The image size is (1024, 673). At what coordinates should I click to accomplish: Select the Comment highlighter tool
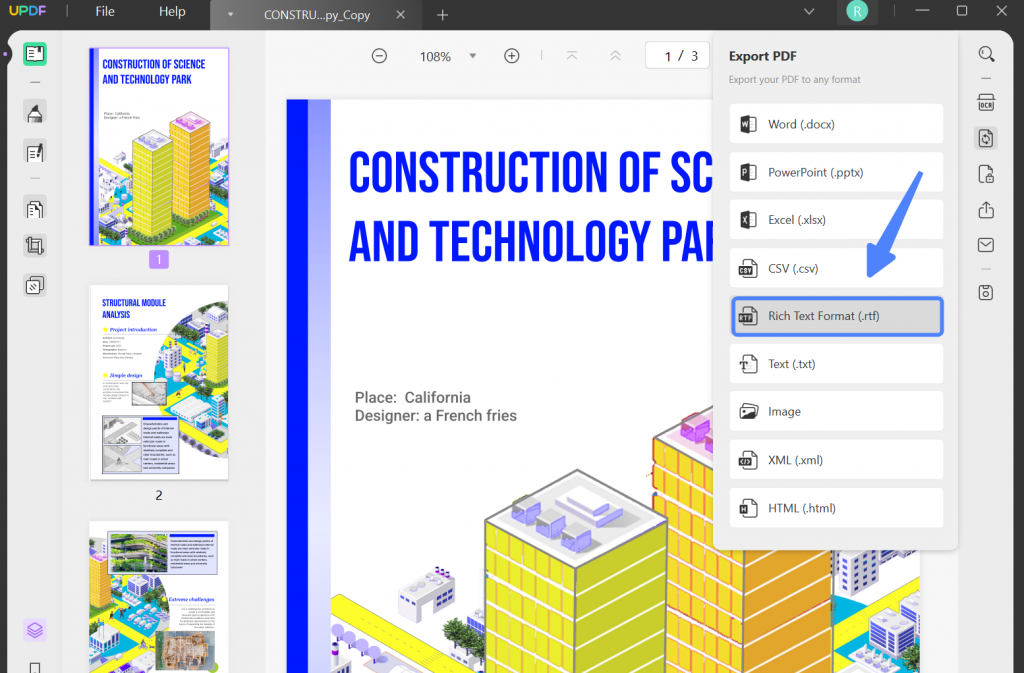(35, 113)
